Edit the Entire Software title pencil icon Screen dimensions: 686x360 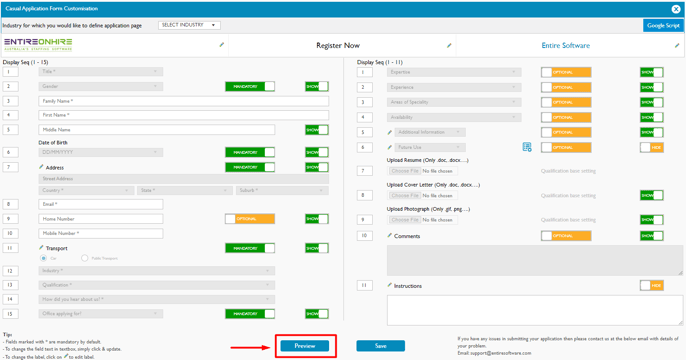[677, 45]
